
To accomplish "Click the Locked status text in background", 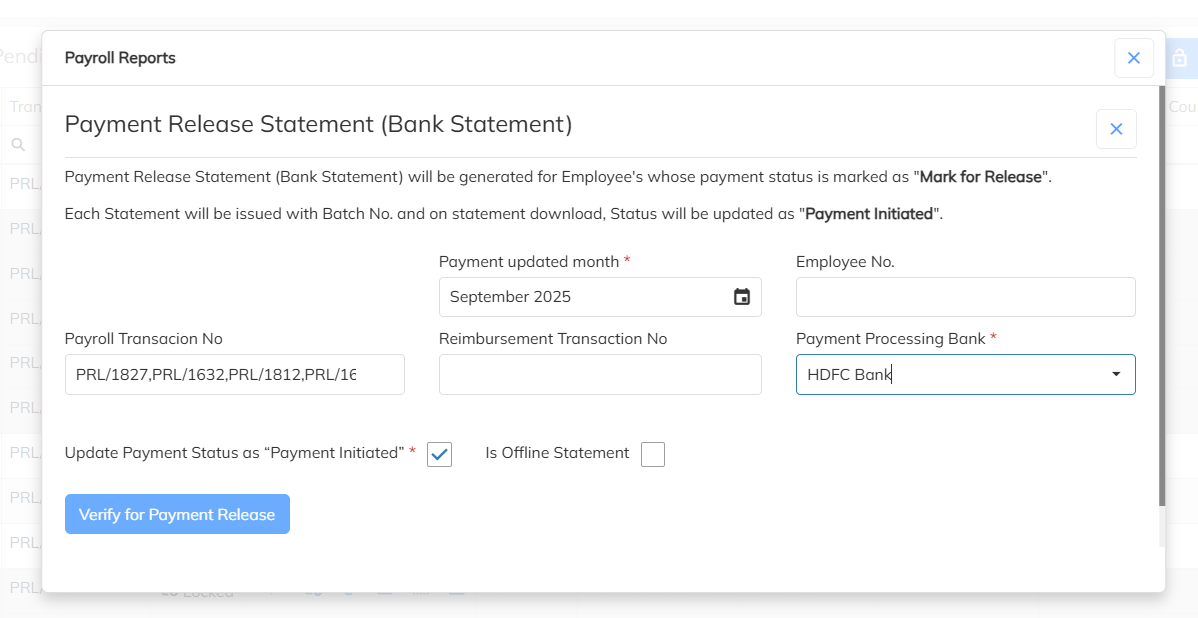I will coord(206,593).
